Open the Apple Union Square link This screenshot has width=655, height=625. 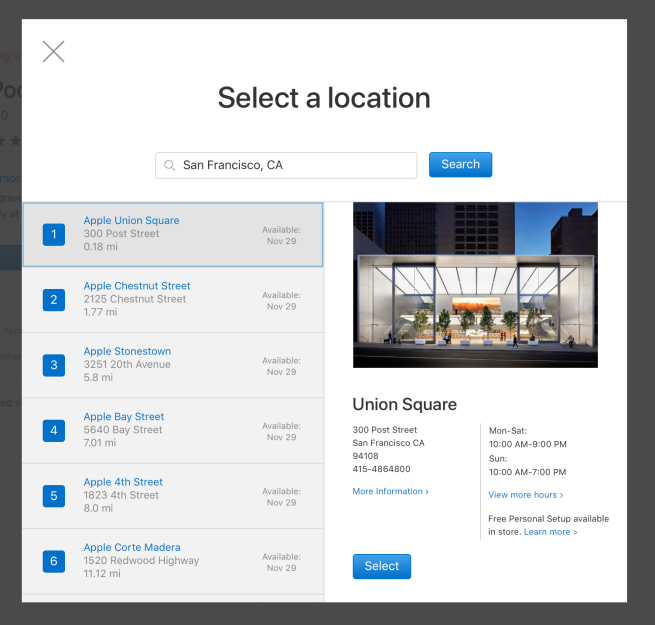click(x=131, y=221)
